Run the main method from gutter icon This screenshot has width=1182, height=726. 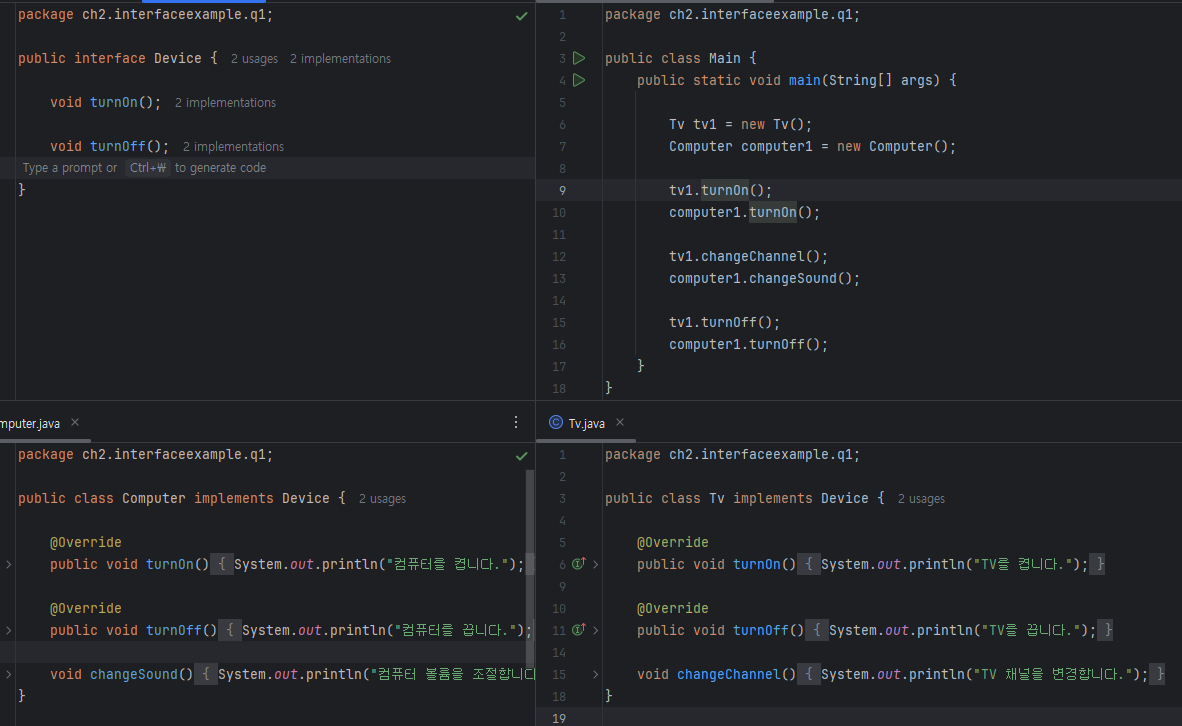(579, 80)
